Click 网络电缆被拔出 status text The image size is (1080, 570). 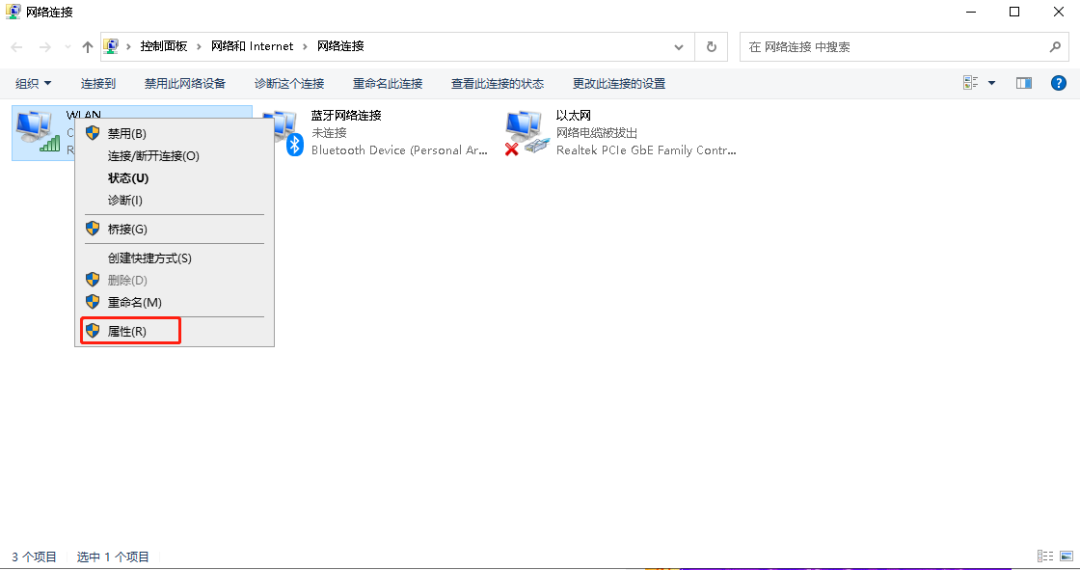(x=596, y=133)
